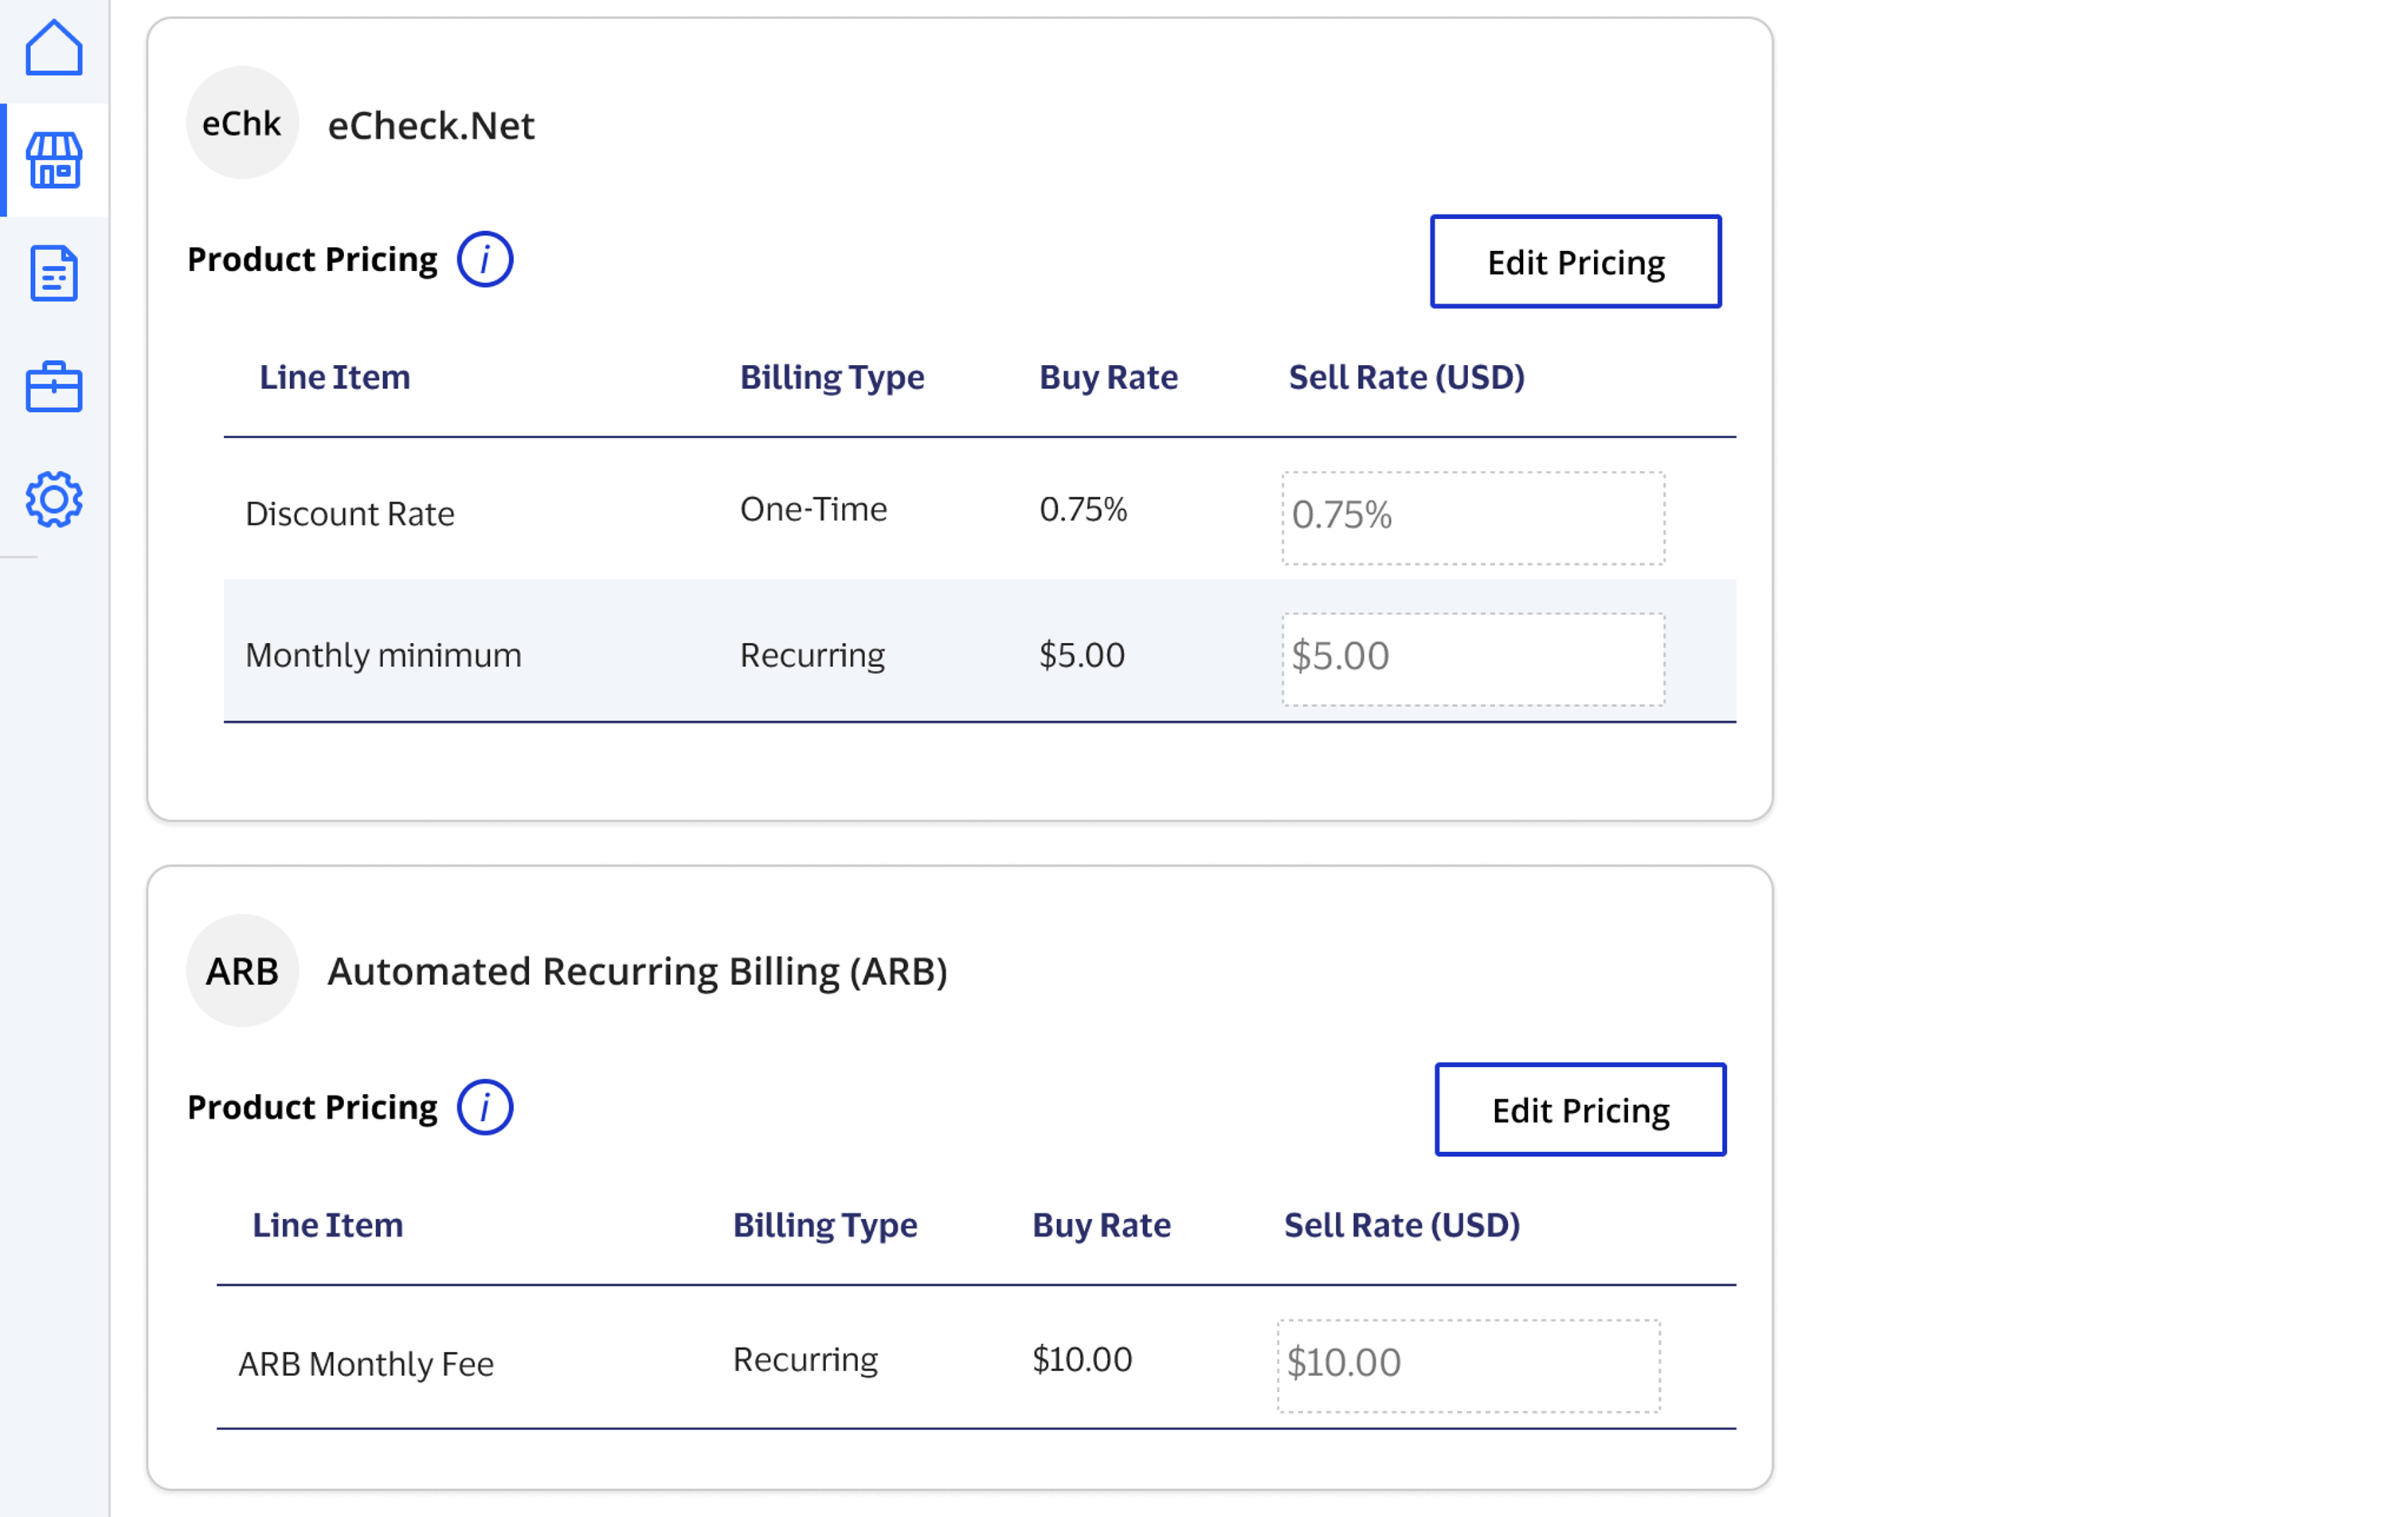This screenshot has height=1517, width=2408.
Task: Click the Automated Recurring Billing (ARB) title
Action: [637, 971]
